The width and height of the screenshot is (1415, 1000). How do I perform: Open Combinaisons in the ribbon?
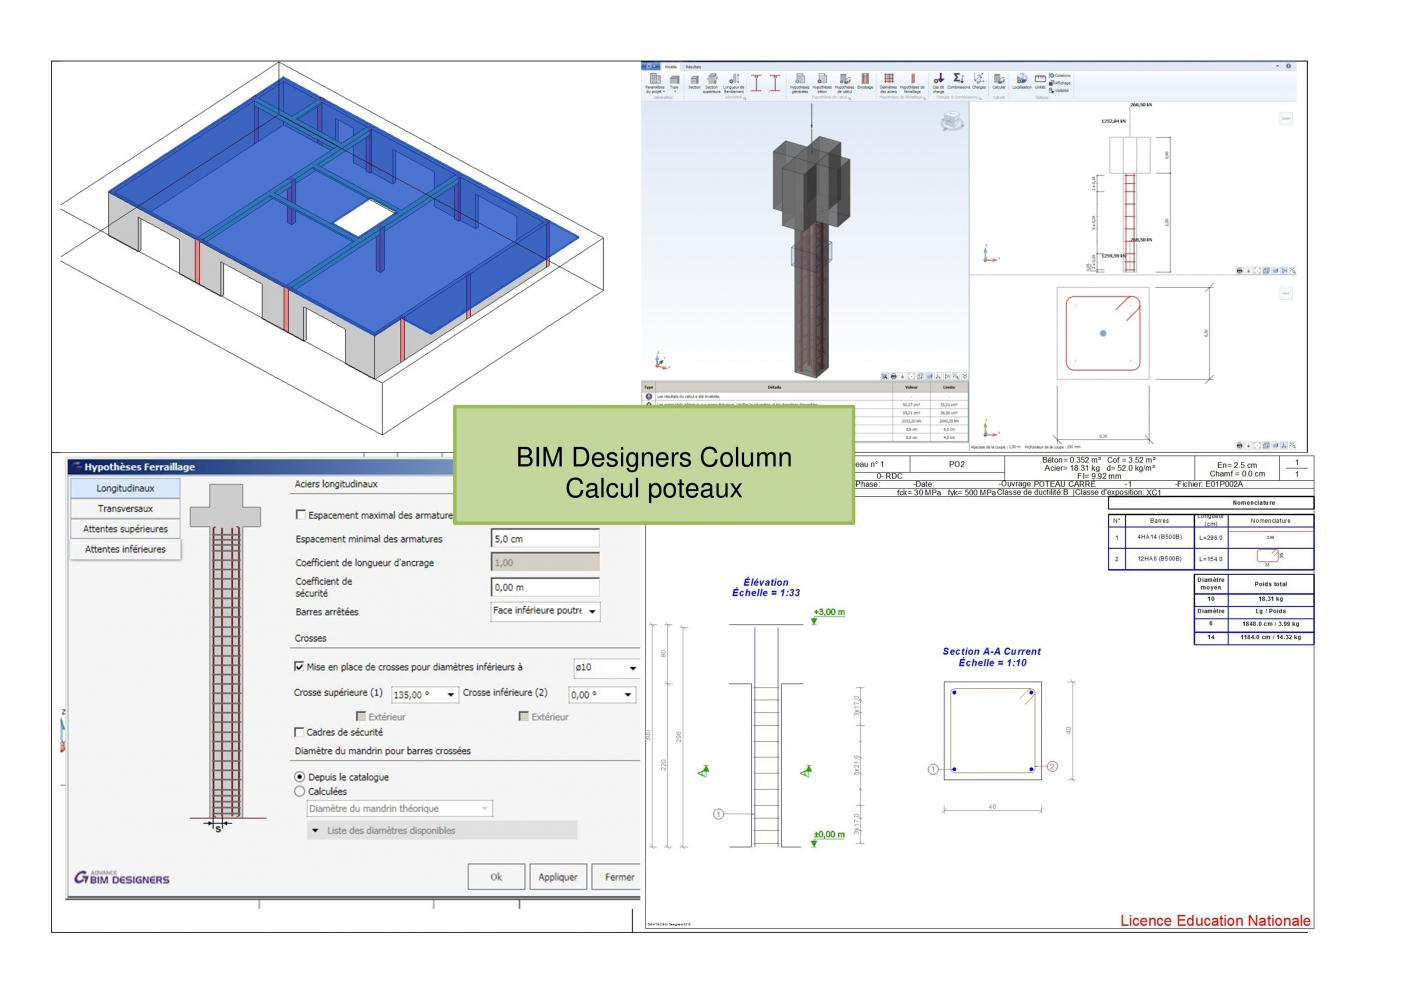coord(958,81)
